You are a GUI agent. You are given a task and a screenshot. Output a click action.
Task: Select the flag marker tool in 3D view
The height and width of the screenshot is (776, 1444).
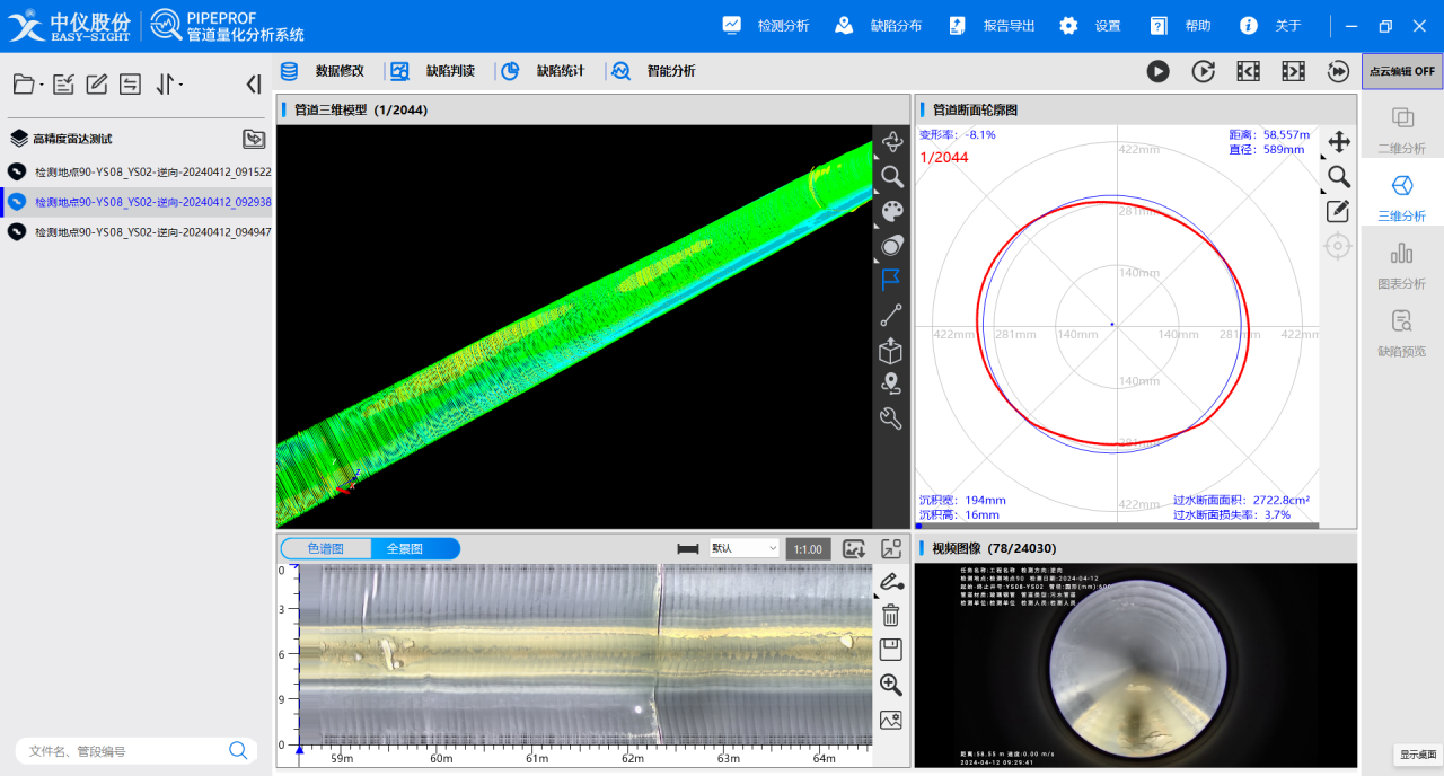pyautogui.click(x=891, y=280)
